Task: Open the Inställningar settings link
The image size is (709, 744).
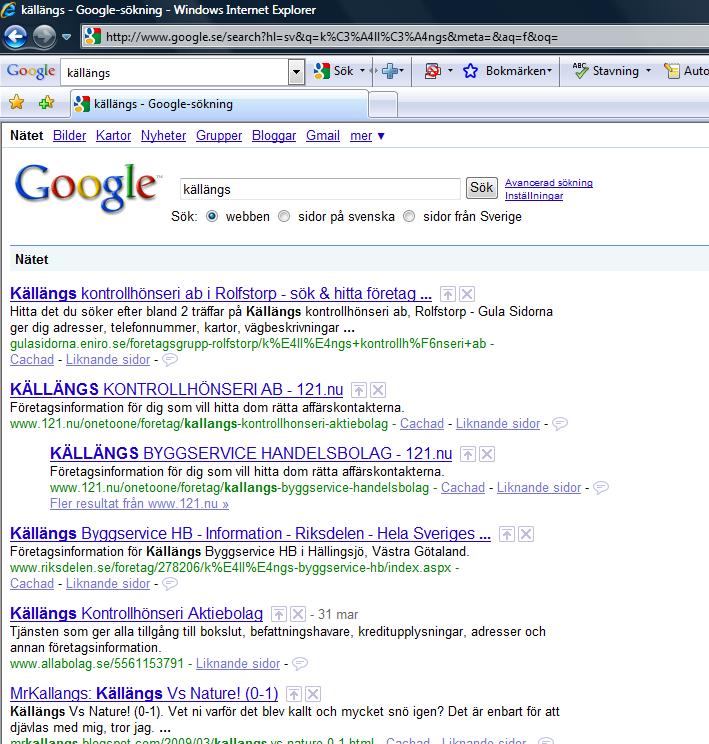Action: click(534, 195)
